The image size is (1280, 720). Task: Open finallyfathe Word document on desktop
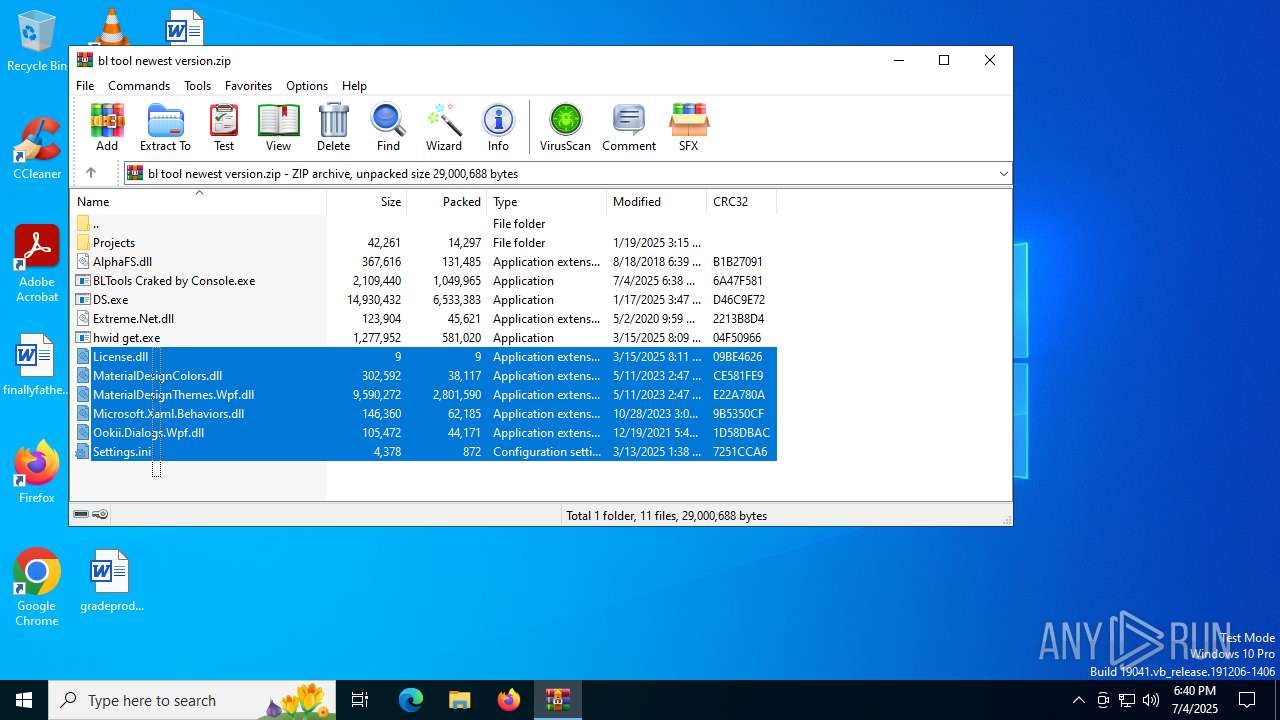point(36,365)
